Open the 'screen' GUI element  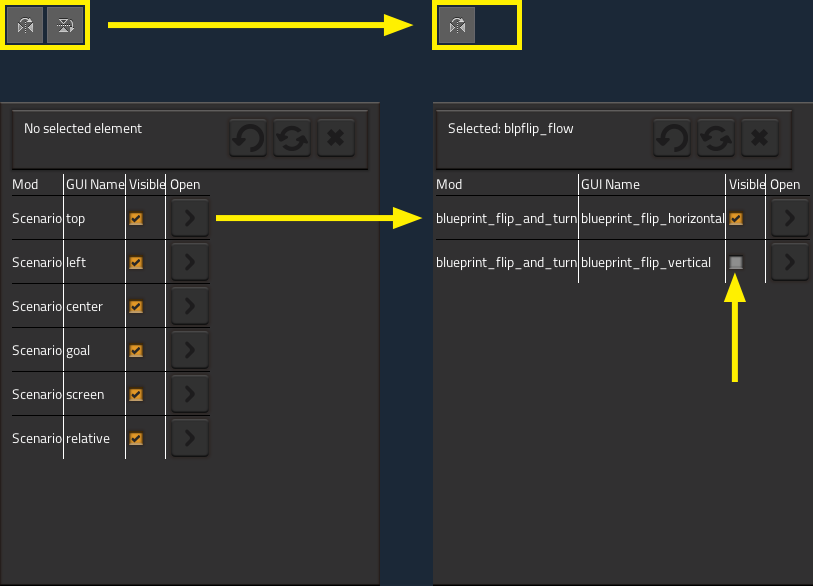[189, 395]
